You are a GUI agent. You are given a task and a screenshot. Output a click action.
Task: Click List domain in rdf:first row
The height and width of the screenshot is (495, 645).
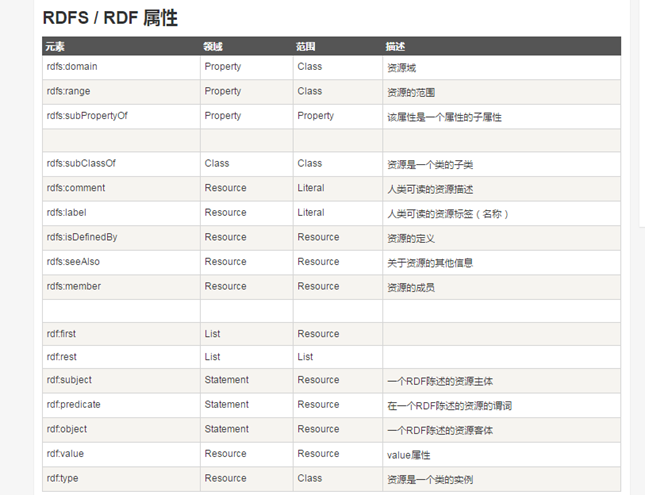(x=212, y=334)
